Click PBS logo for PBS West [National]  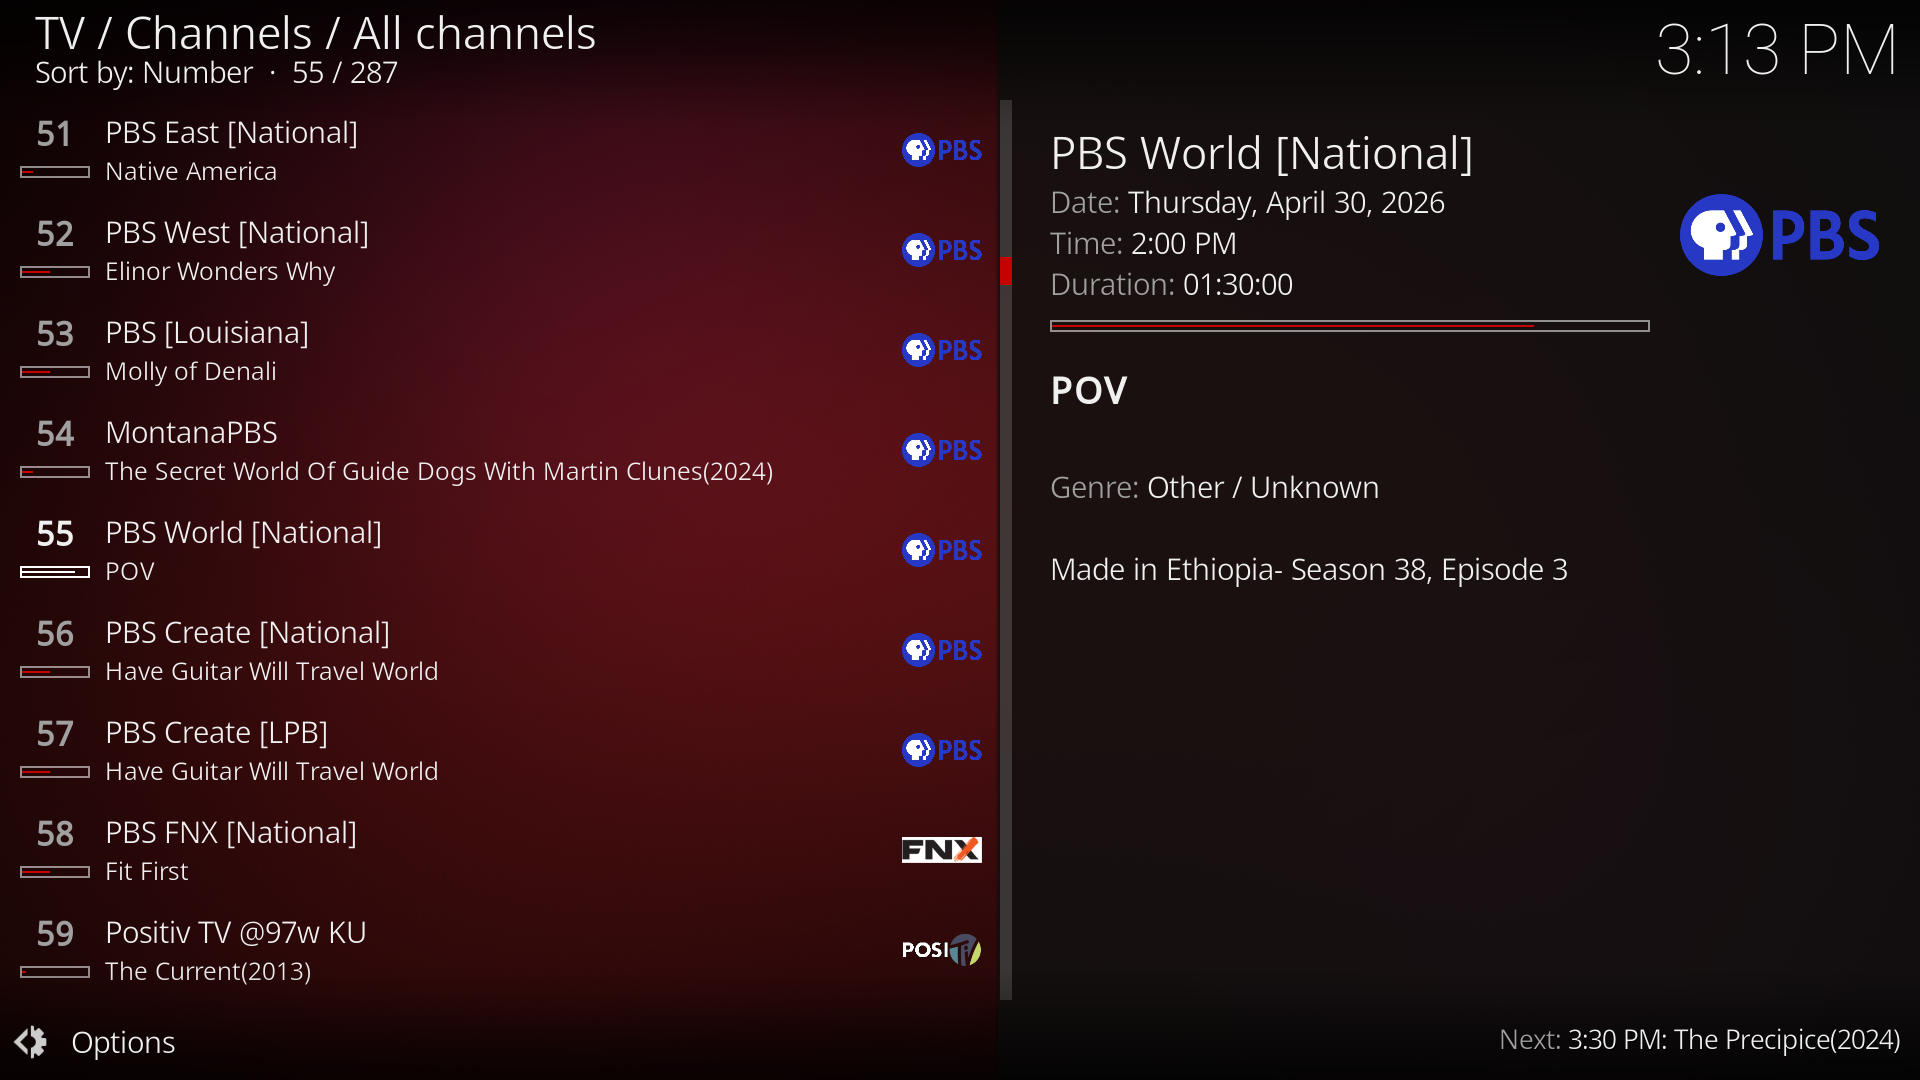(942, 250)
